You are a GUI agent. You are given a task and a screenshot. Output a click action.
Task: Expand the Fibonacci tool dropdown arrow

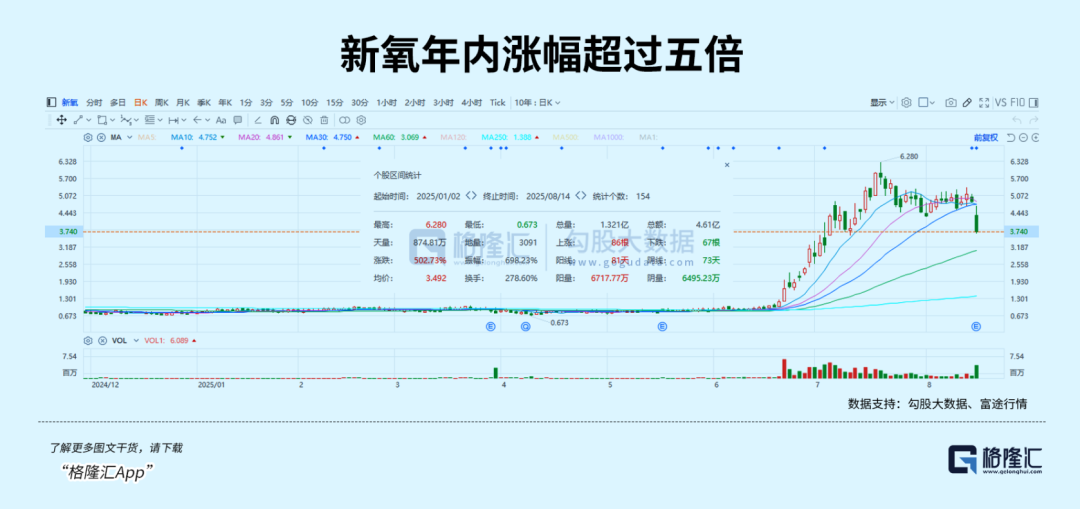coord(160,120)
